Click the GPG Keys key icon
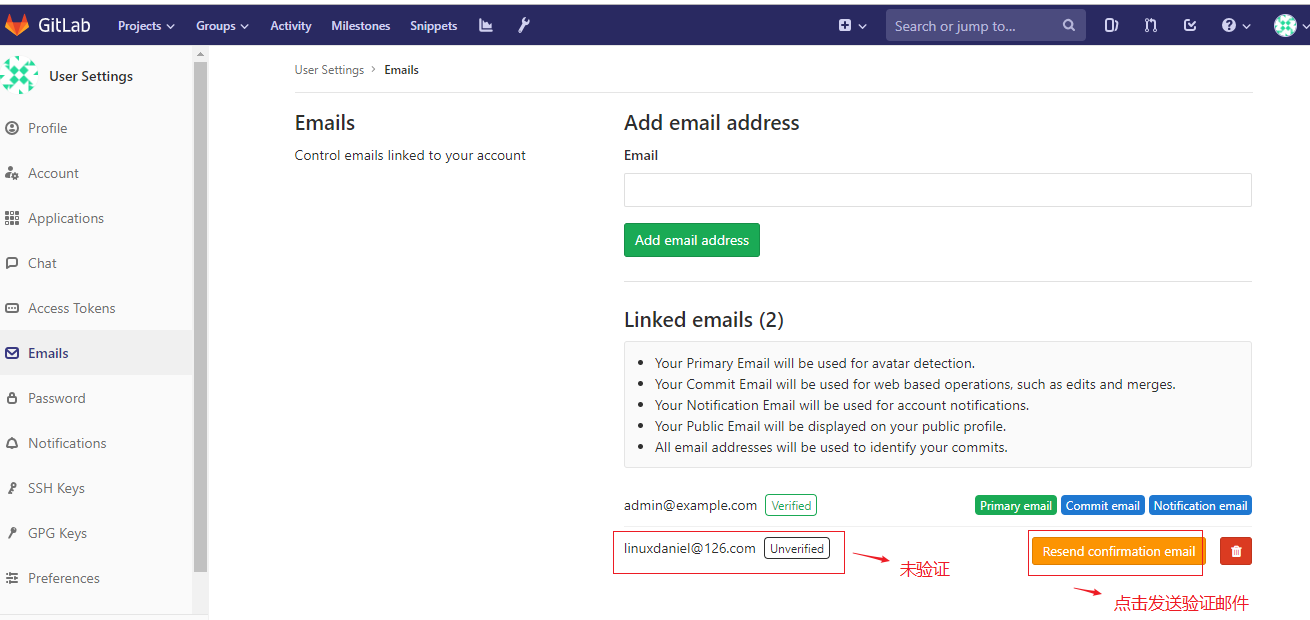The image size is (1310, 620). click(12, 533)
